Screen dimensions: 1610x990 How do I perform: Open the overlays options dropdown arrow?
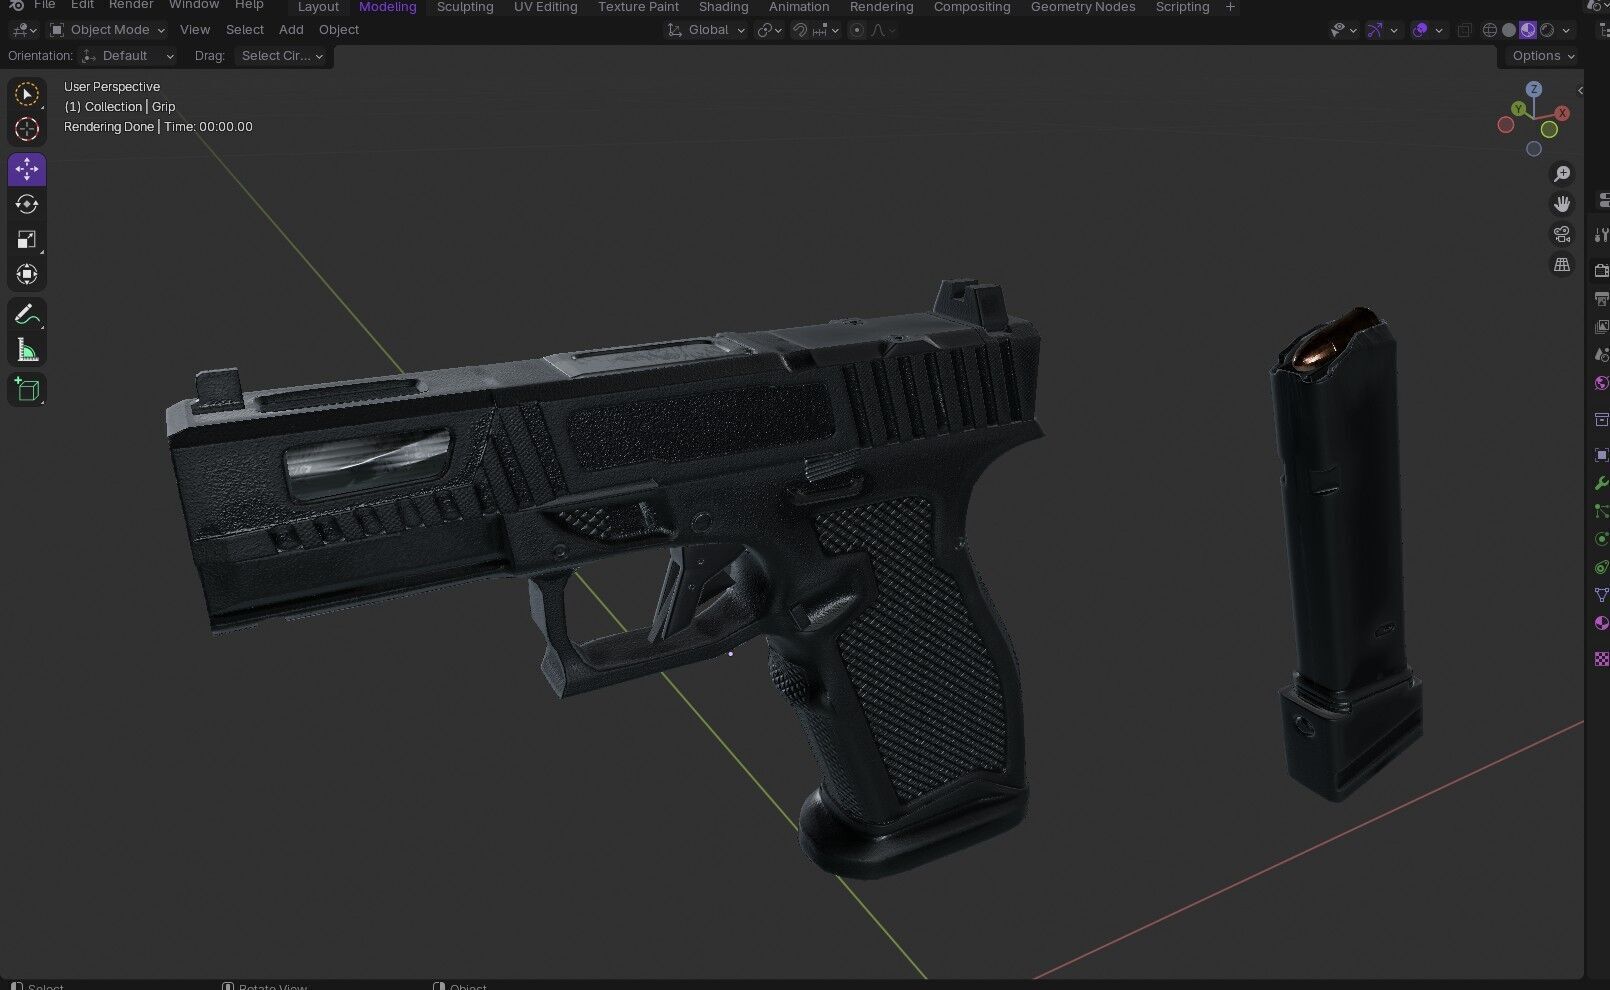1439,30
